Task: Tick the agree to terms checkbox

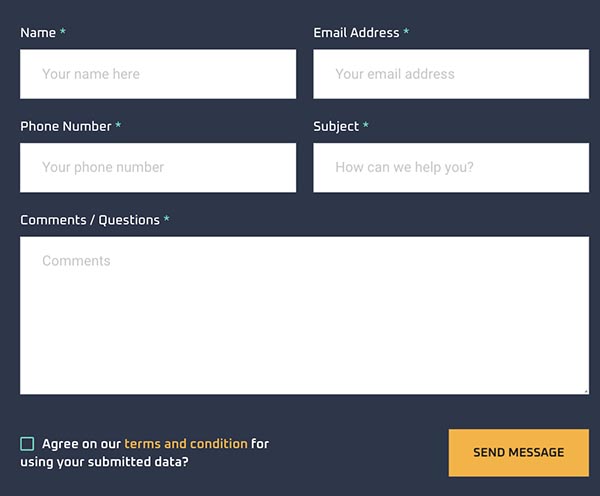Action: [27, 444]
